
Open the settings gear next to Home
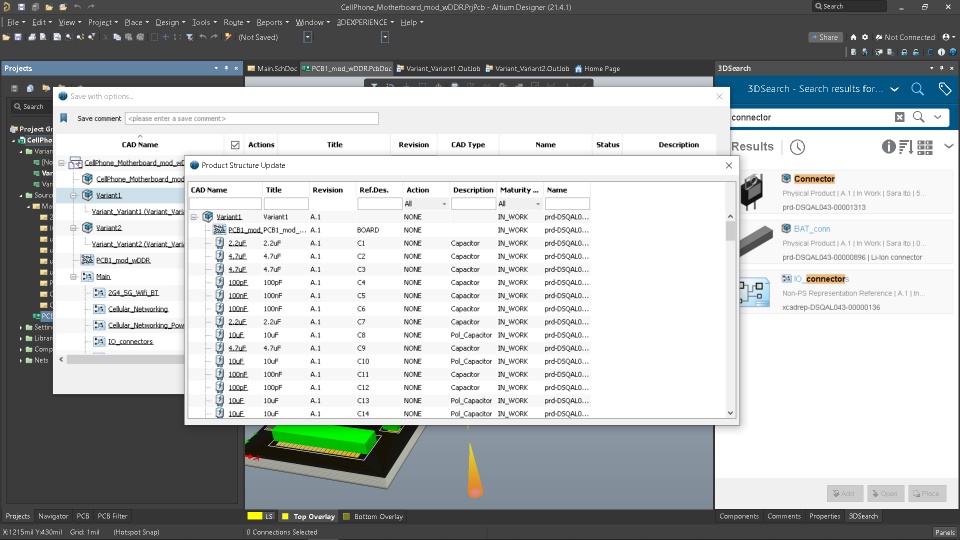[865, 37]
